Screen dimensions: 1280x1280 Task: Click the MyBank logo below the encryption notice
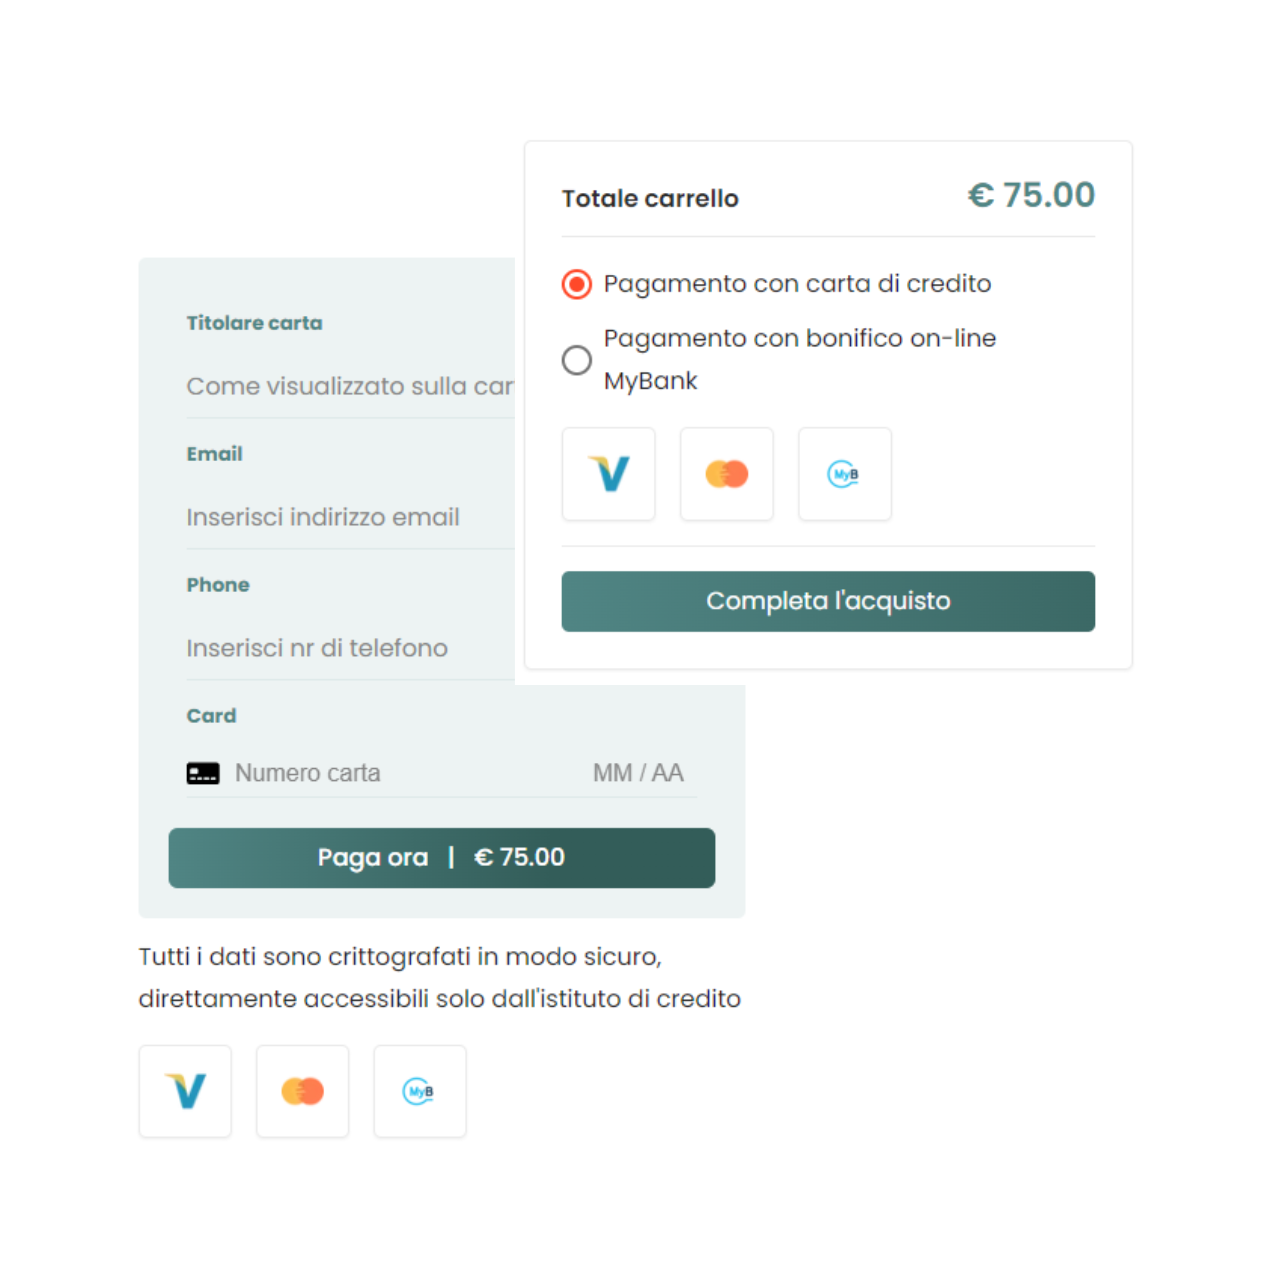coord(420,1091)
